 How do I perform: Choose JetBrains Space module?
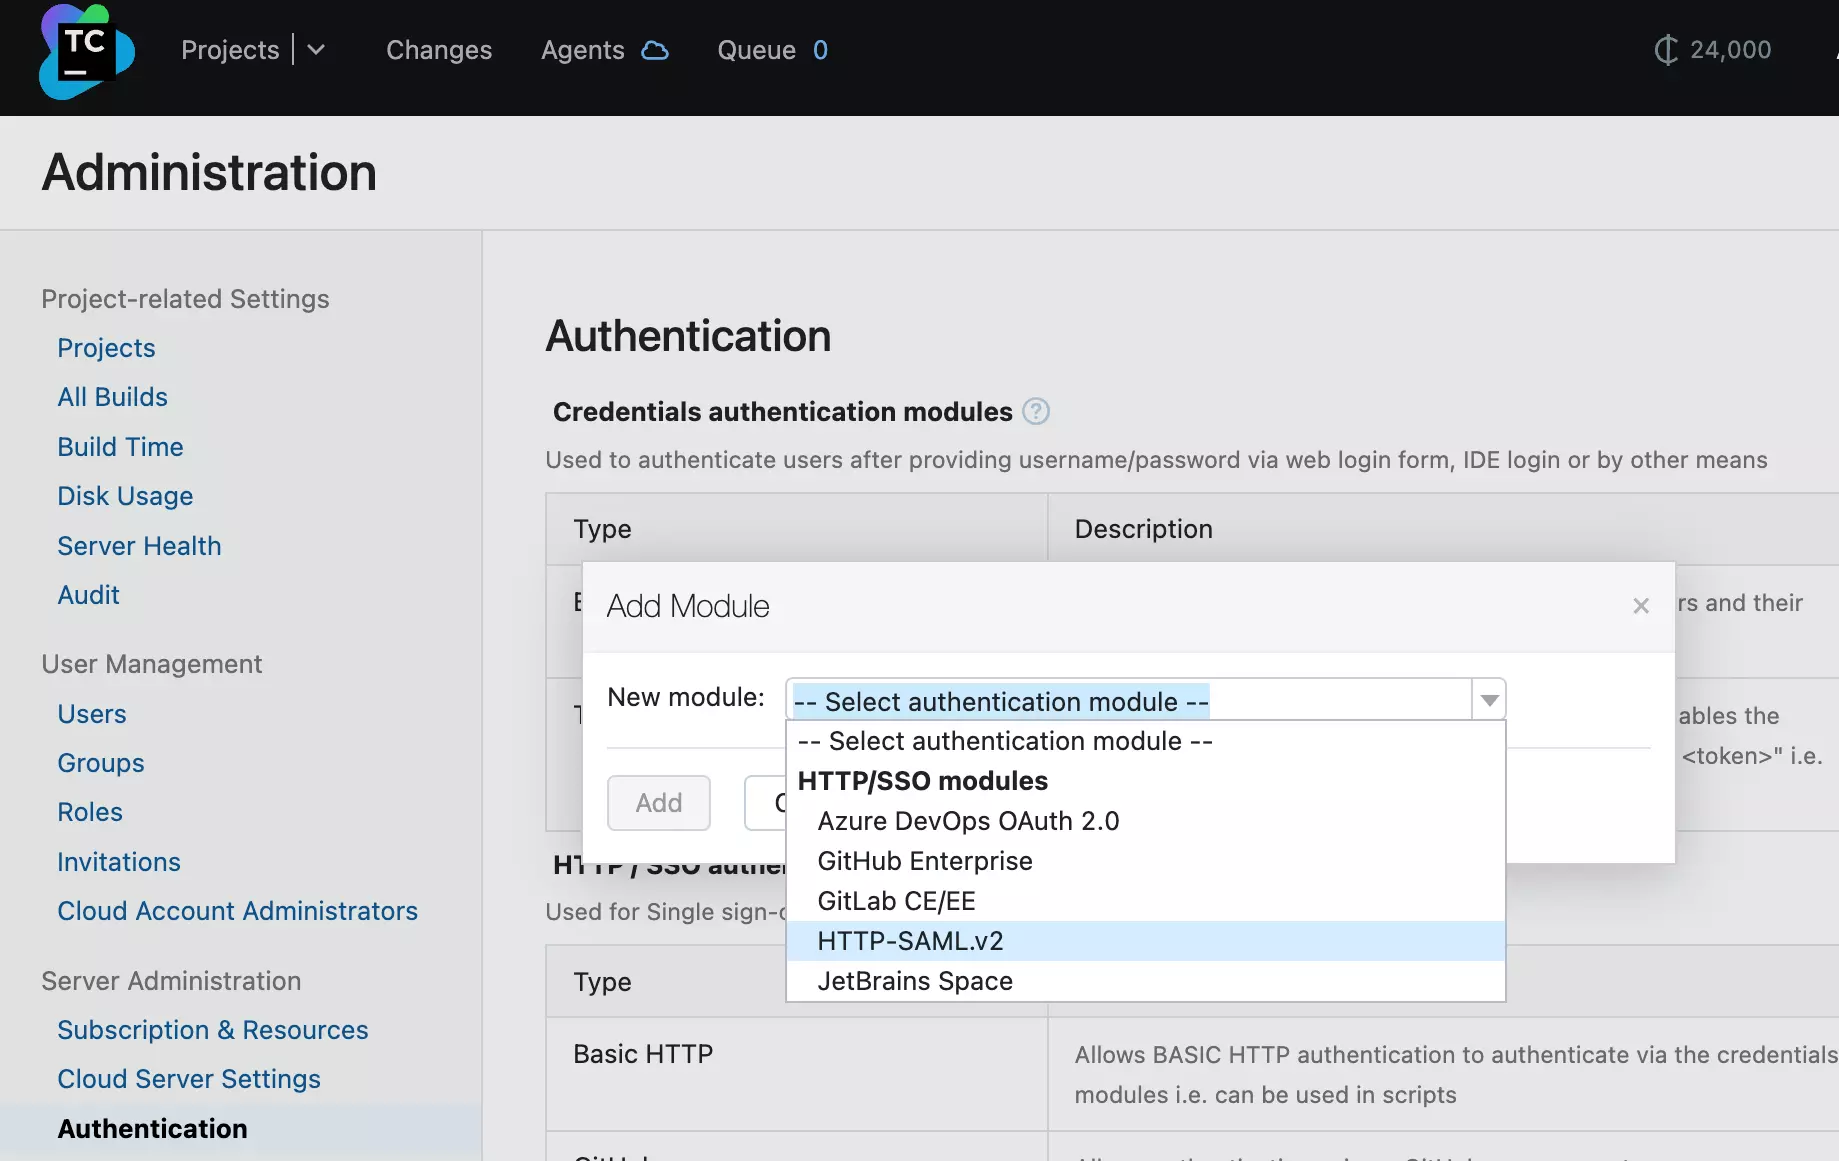(915, 981)
